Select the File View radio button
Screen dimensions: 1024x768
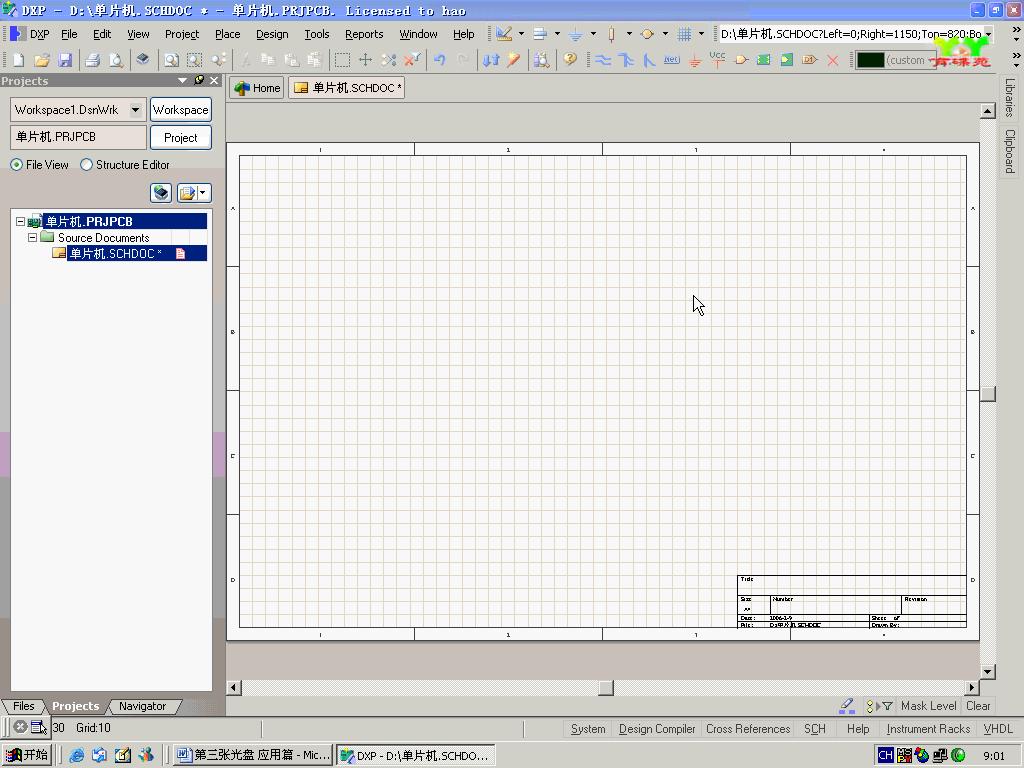[16, 165]
